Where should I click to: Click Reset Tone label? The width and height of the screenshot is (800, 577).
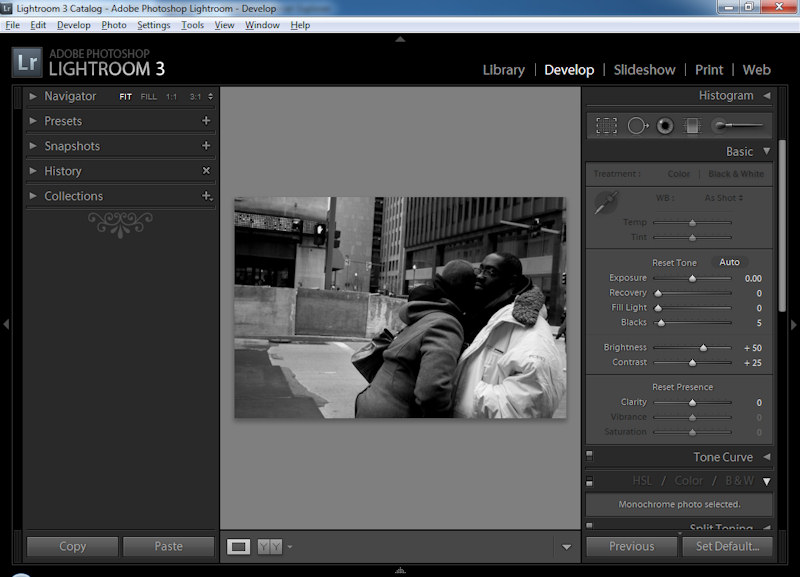click(x=674, y=263)
